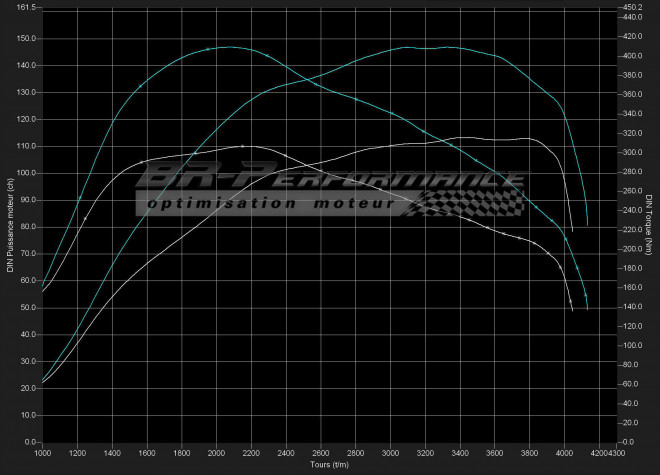Click the 'DIN Torque (Nm)' right axis title
Image resolution: width=660 pixels, height=475 pixels.
tap(649, 225)
